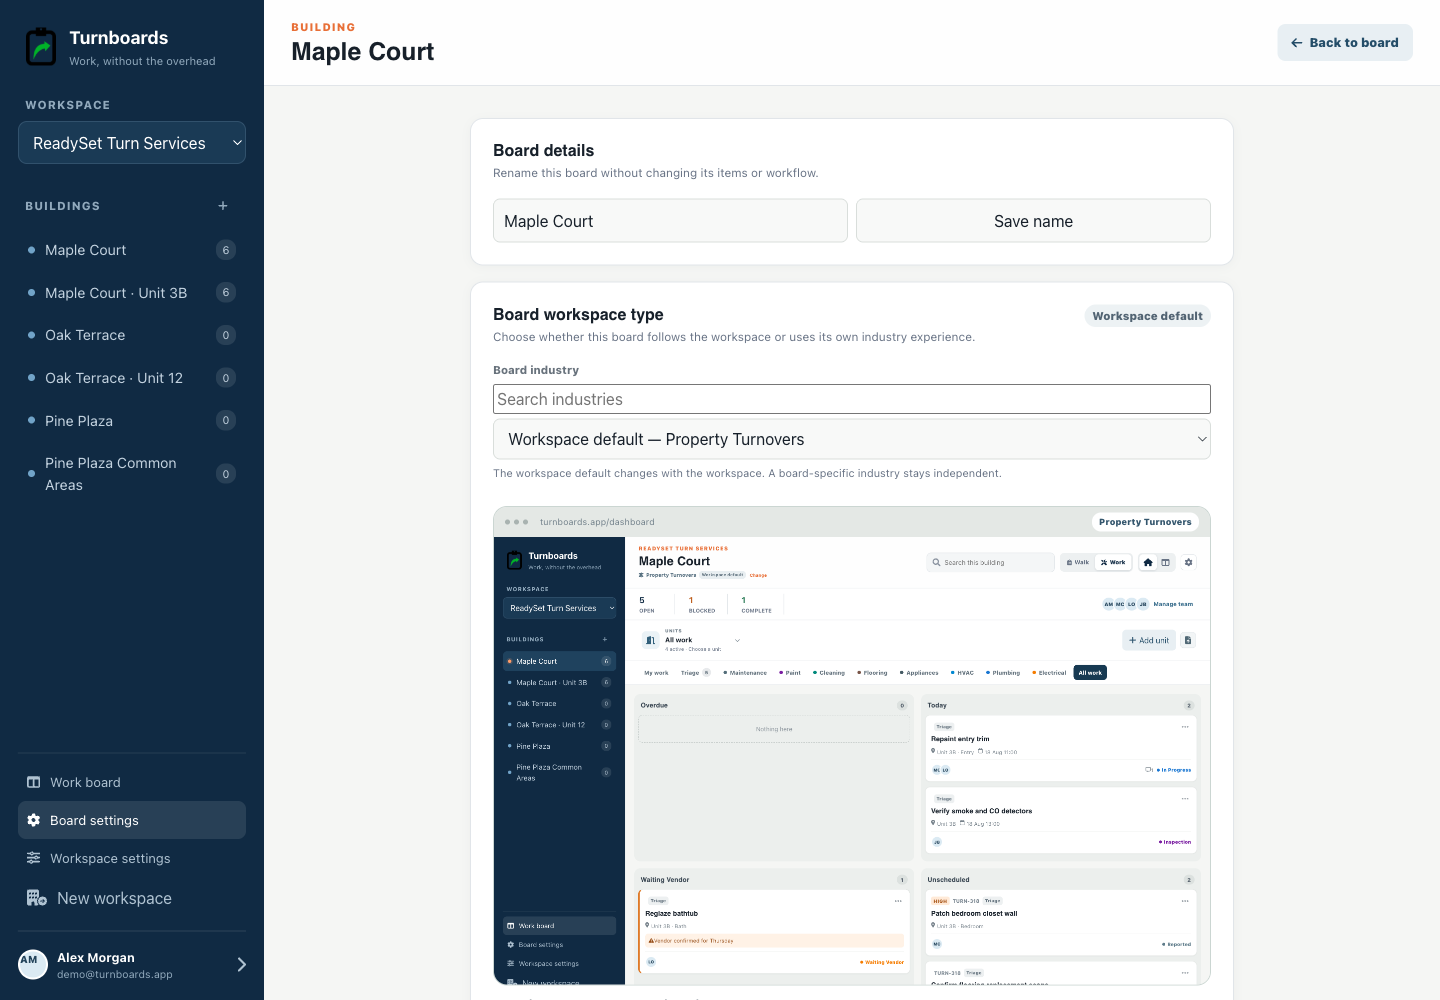Click the Workspace default badge
Screen dimensions: 1440x1000
[1147, 316]
